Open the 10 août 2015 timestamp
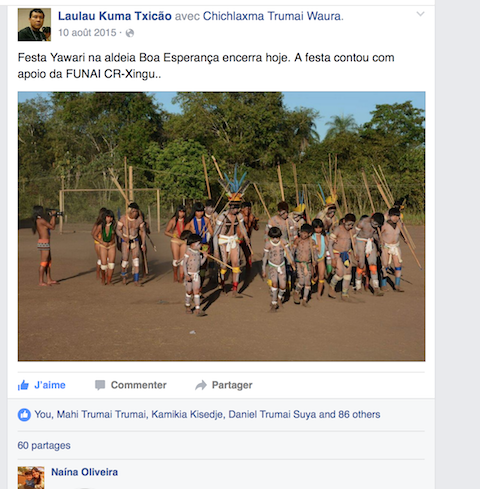Image resolution: width=480 pixels, height=489 pixels. coord(87,33)
